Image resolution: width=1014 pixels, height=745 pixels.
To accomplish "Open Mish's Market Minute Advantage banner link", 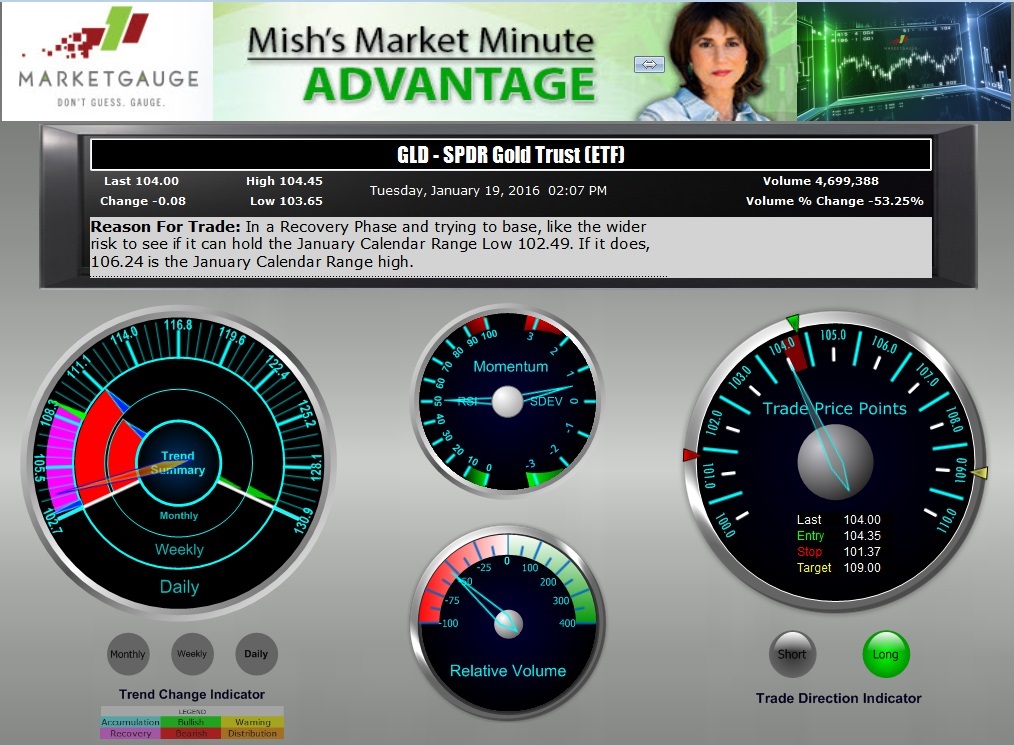I will [420, 62].
